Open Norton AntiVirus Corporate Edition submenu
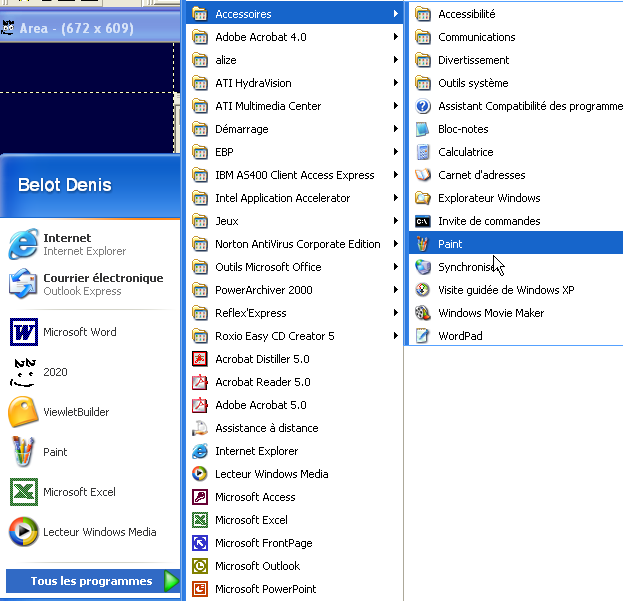Viewport: 623px width, 601px height. (295, 244)
